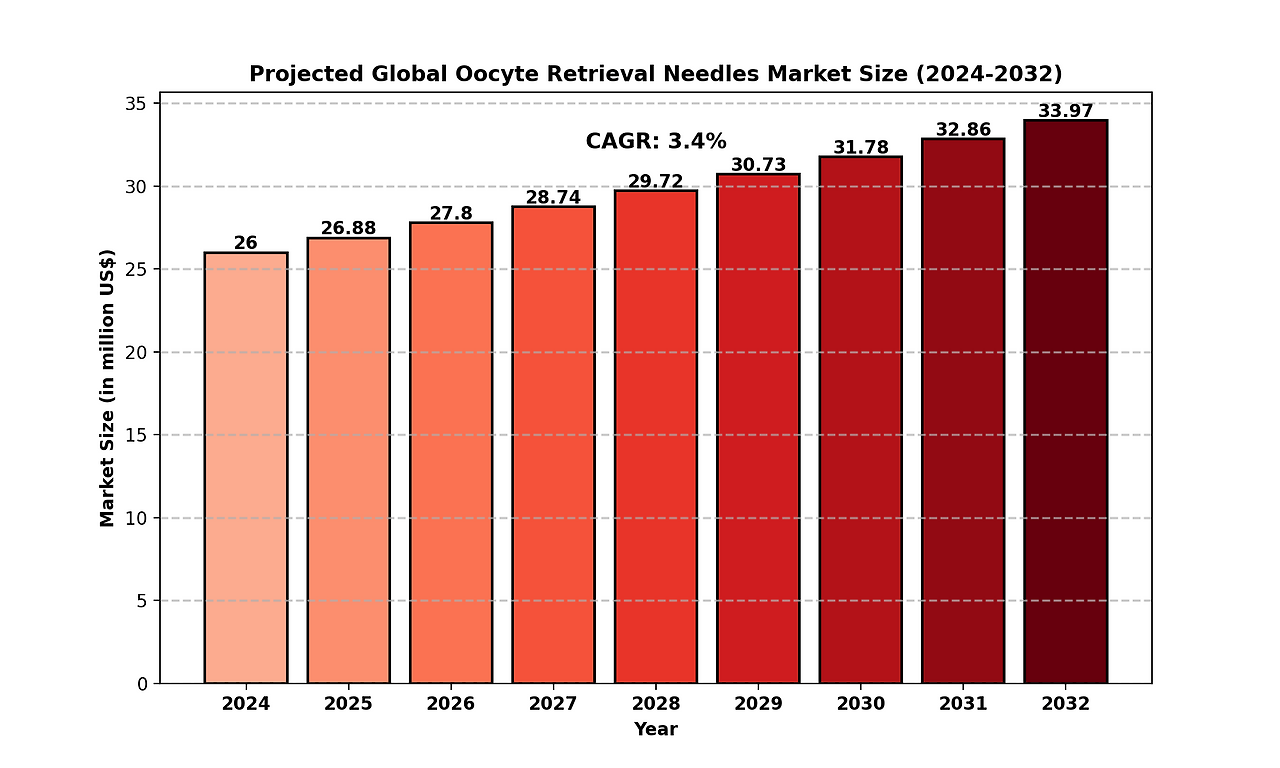Select the 2029 bar
Screen dimensions: 1280x768
tap(758, 429)
